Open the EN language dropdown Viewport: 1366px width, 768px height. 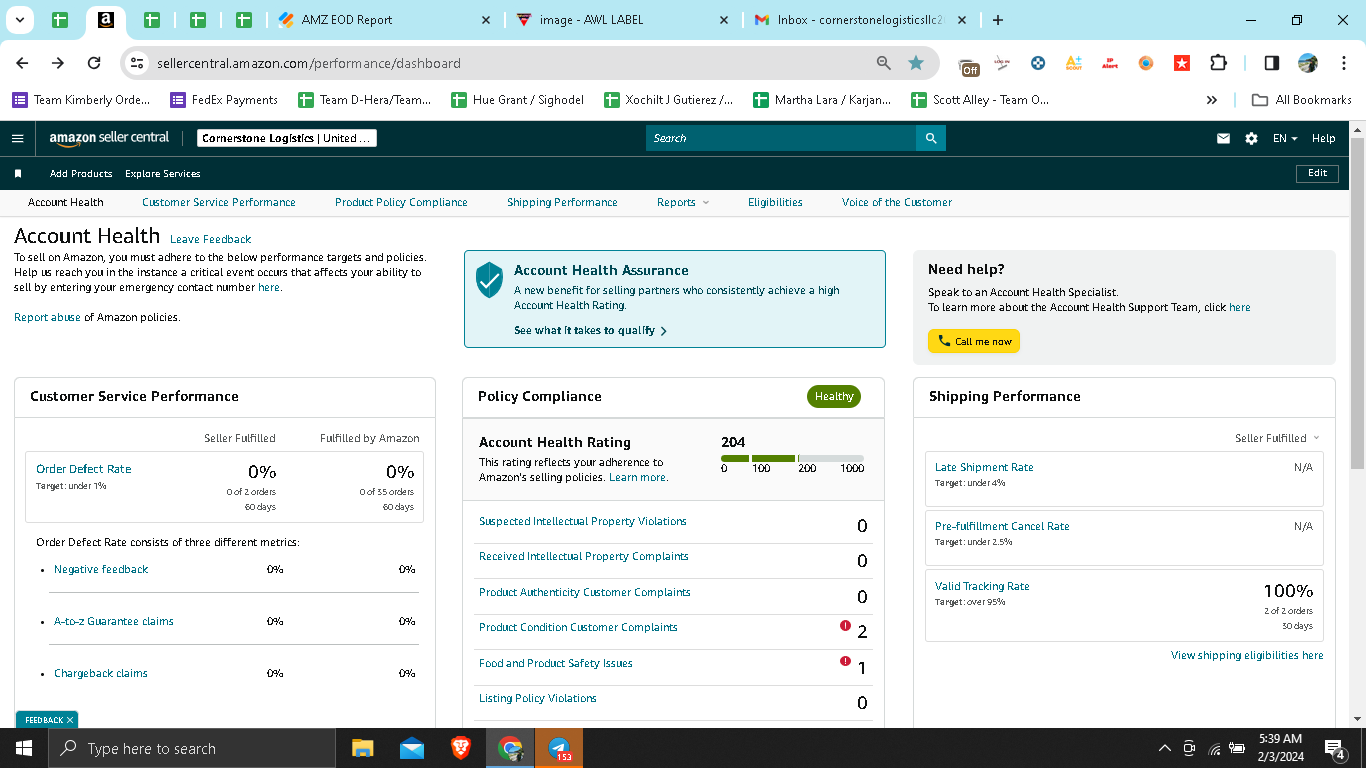(x=1285, y=138)
